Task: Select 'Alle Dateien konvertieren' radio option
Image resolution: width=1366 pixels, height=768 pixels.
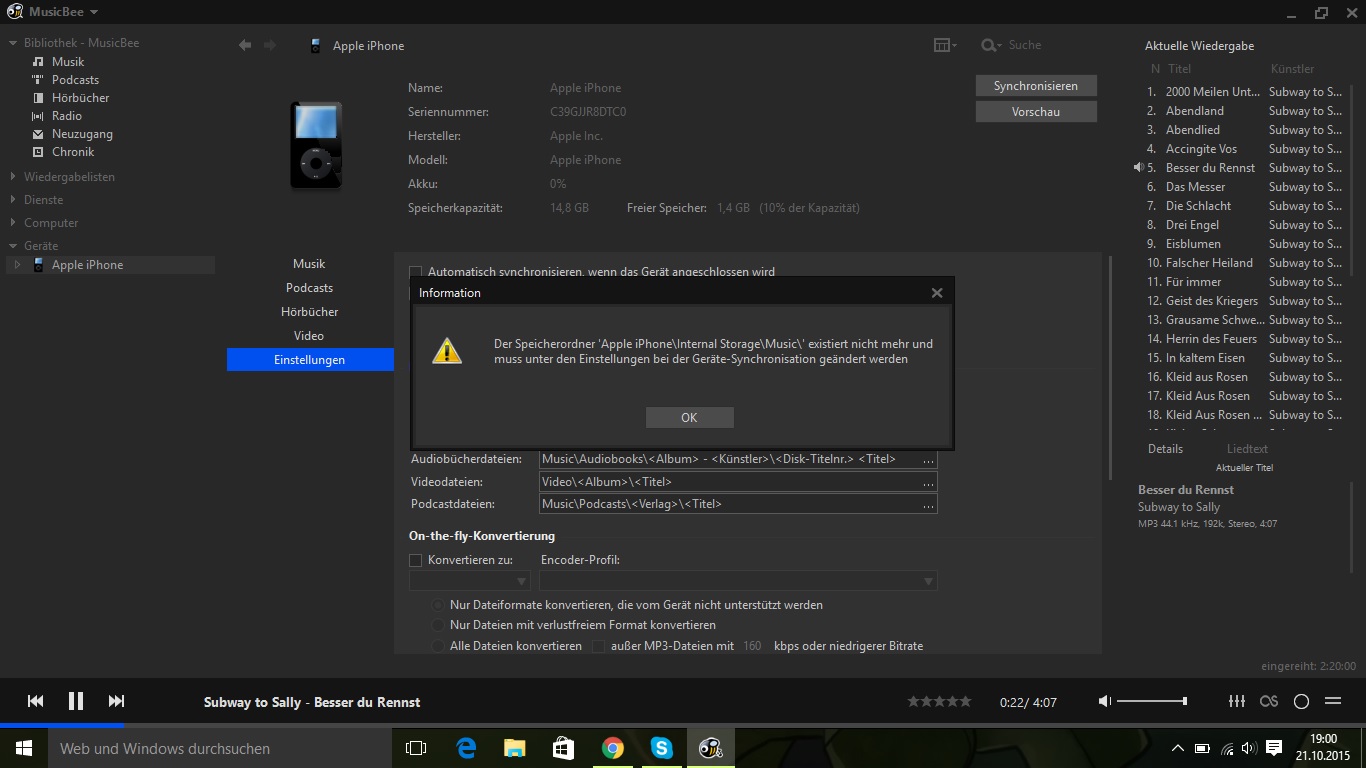Action: click(x=438, y=646)
